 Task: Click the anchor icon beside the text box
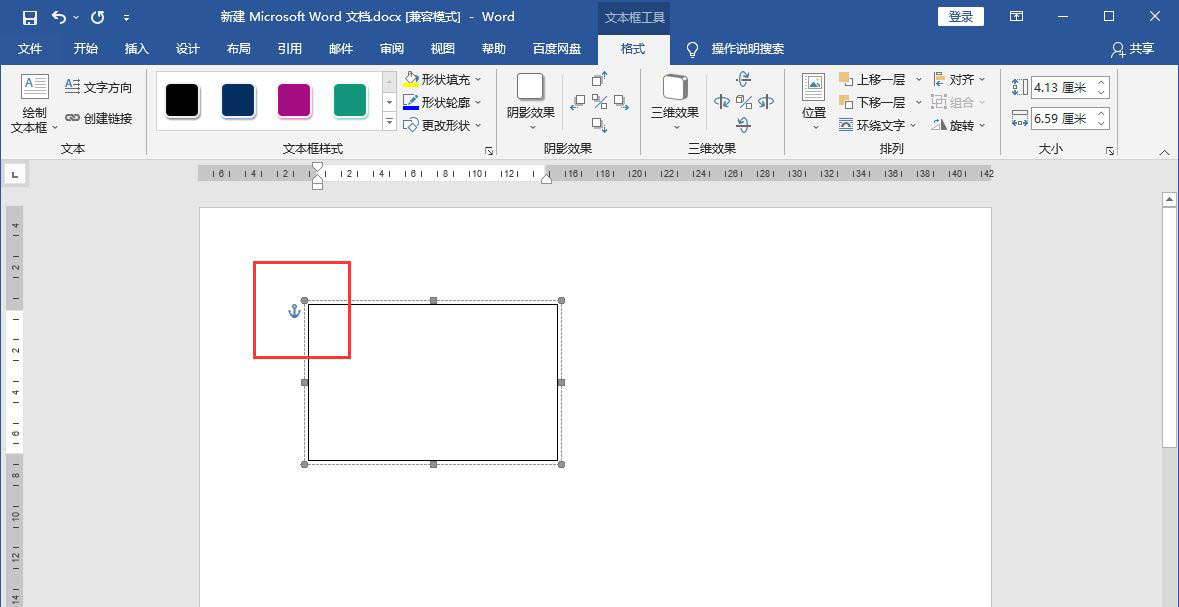pos(294,312)
